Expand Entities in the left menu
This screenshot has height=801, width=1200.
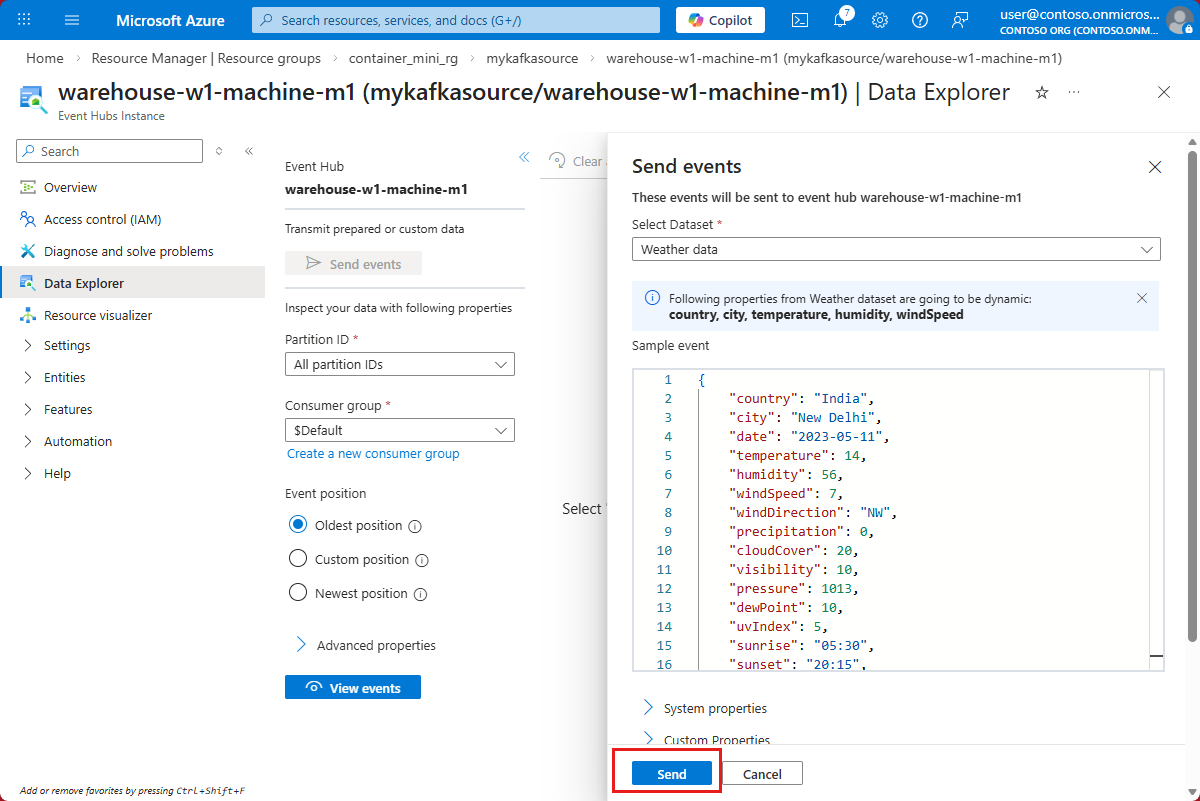point(54,378)
